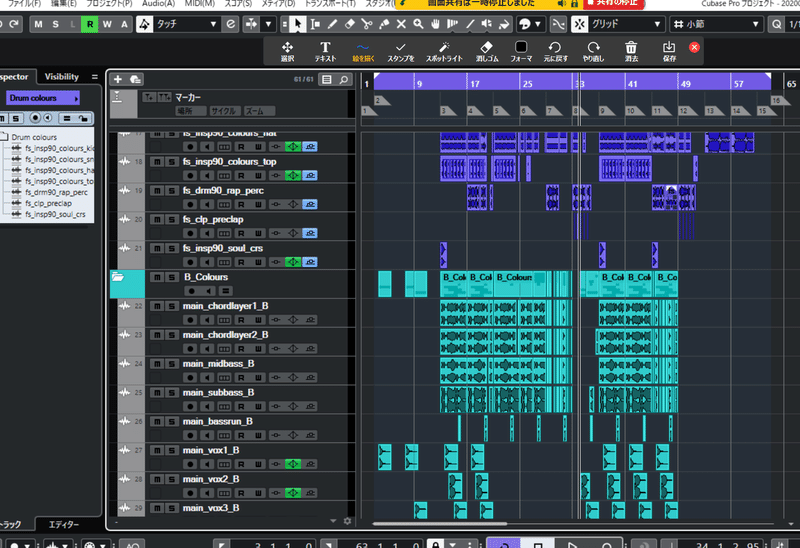Screen dimensions: 800x548
Task: Select the Object Selection arrow tool
Action: pyautogui.click(x=298, y=24)
